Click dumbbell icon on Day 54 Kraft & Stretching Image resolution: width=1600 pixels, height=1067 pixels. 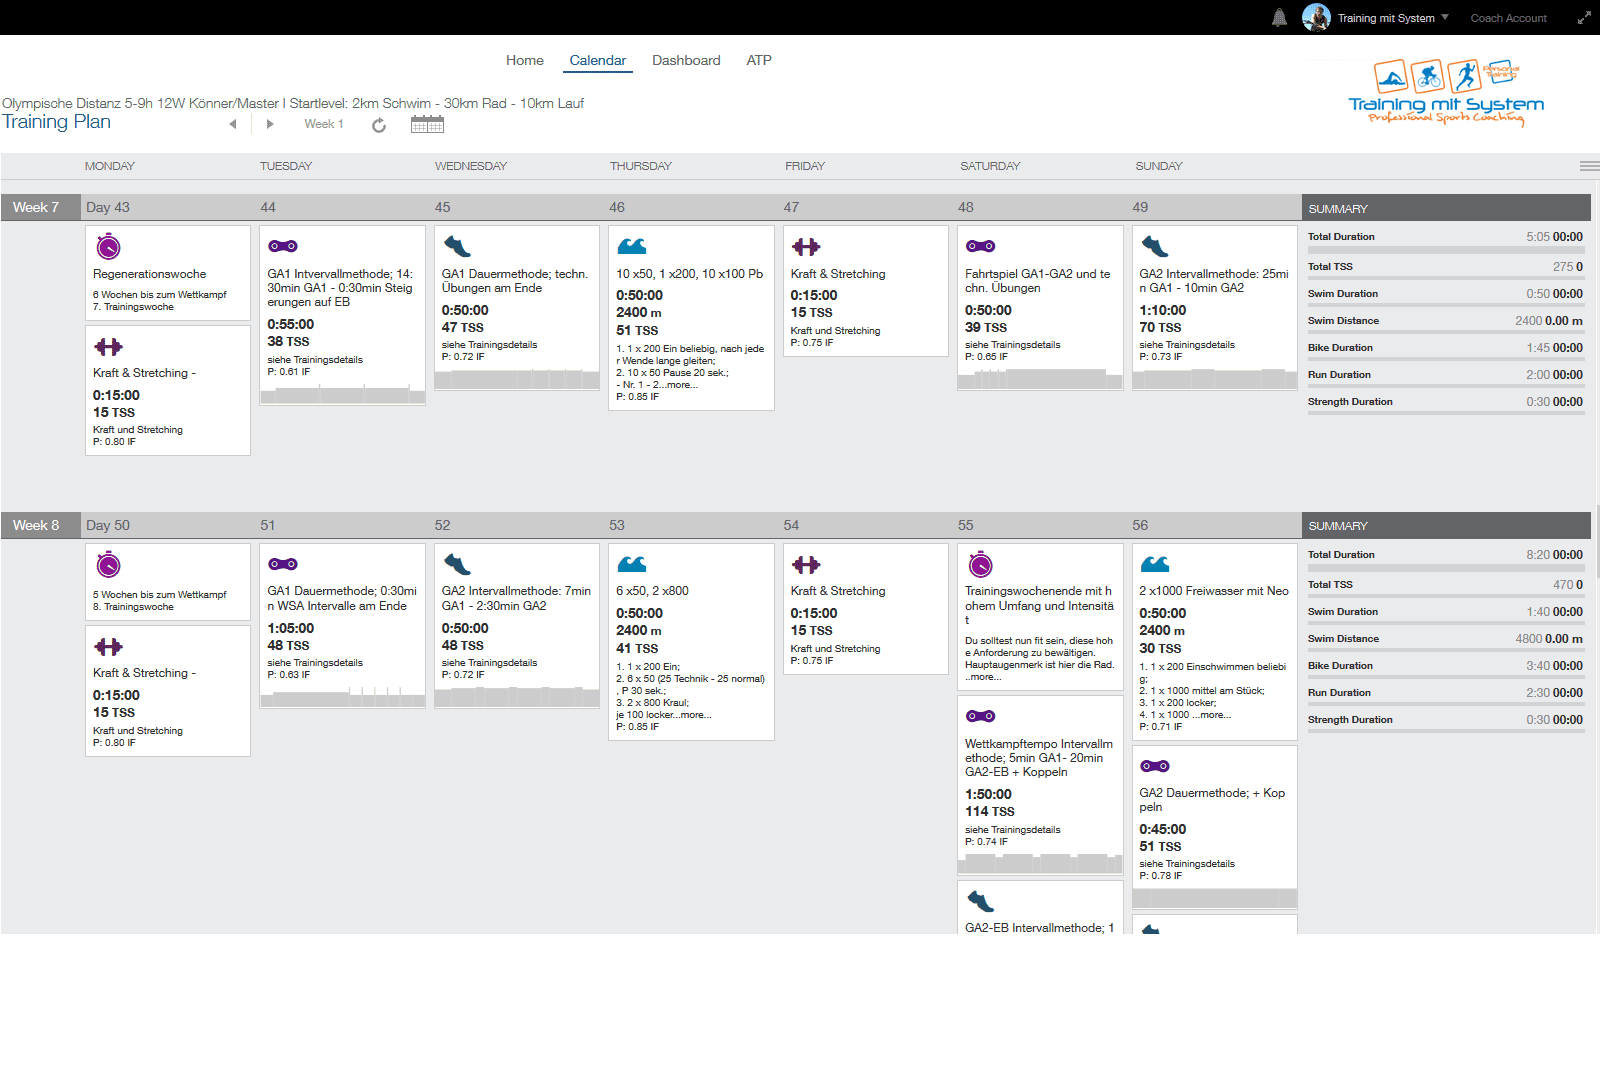click(806, 565)
